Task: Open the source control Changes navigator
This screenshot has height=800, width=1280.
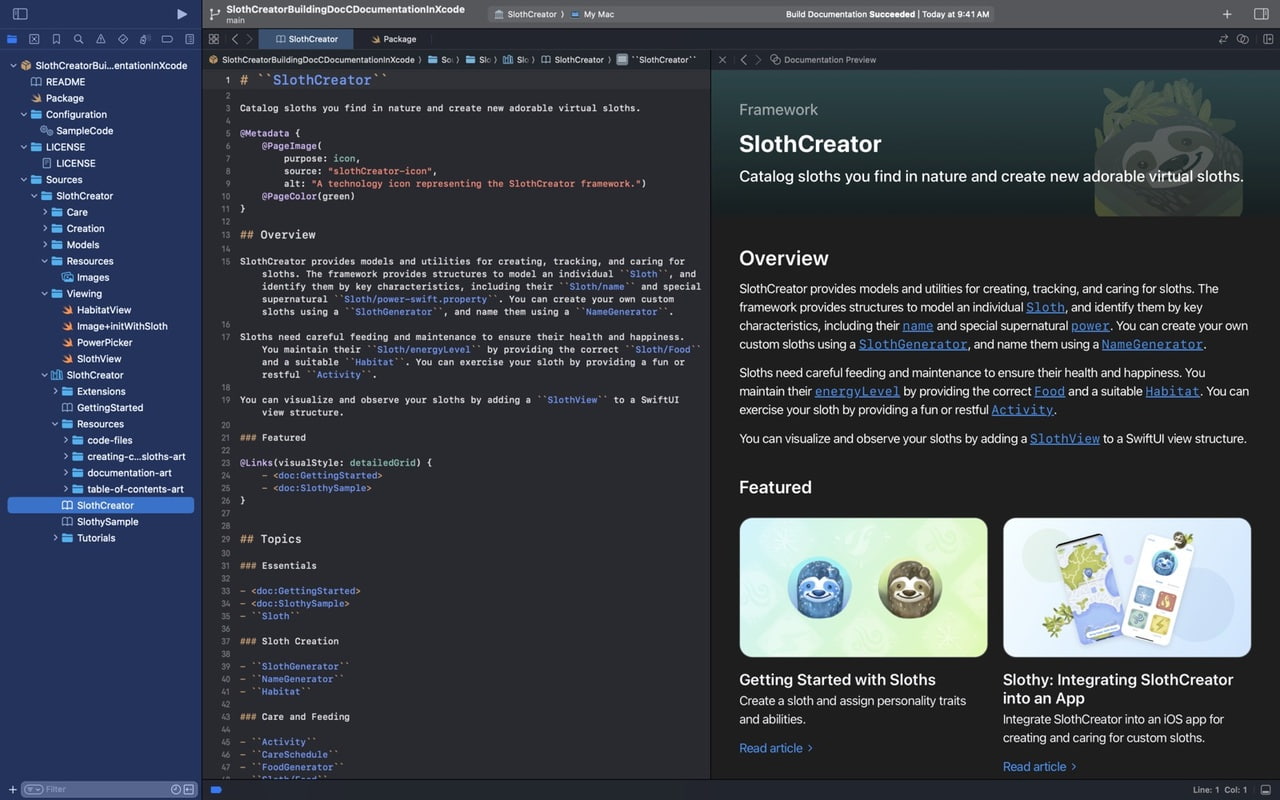Action: [34, 39]
